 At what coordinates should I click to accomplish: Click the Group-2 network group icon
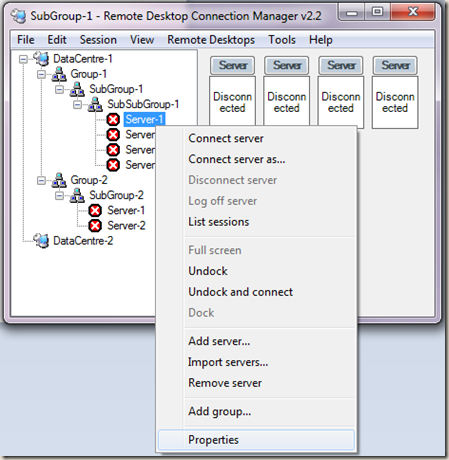coord(59,180)
